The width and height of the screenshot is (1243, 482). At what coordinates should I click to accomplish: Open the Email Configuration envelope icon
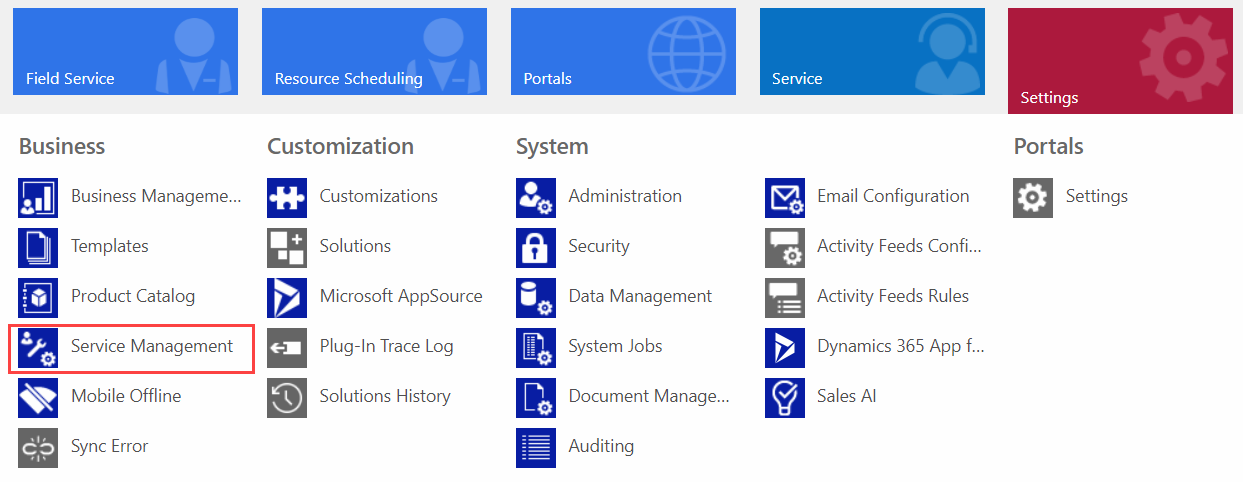[785, 197]
